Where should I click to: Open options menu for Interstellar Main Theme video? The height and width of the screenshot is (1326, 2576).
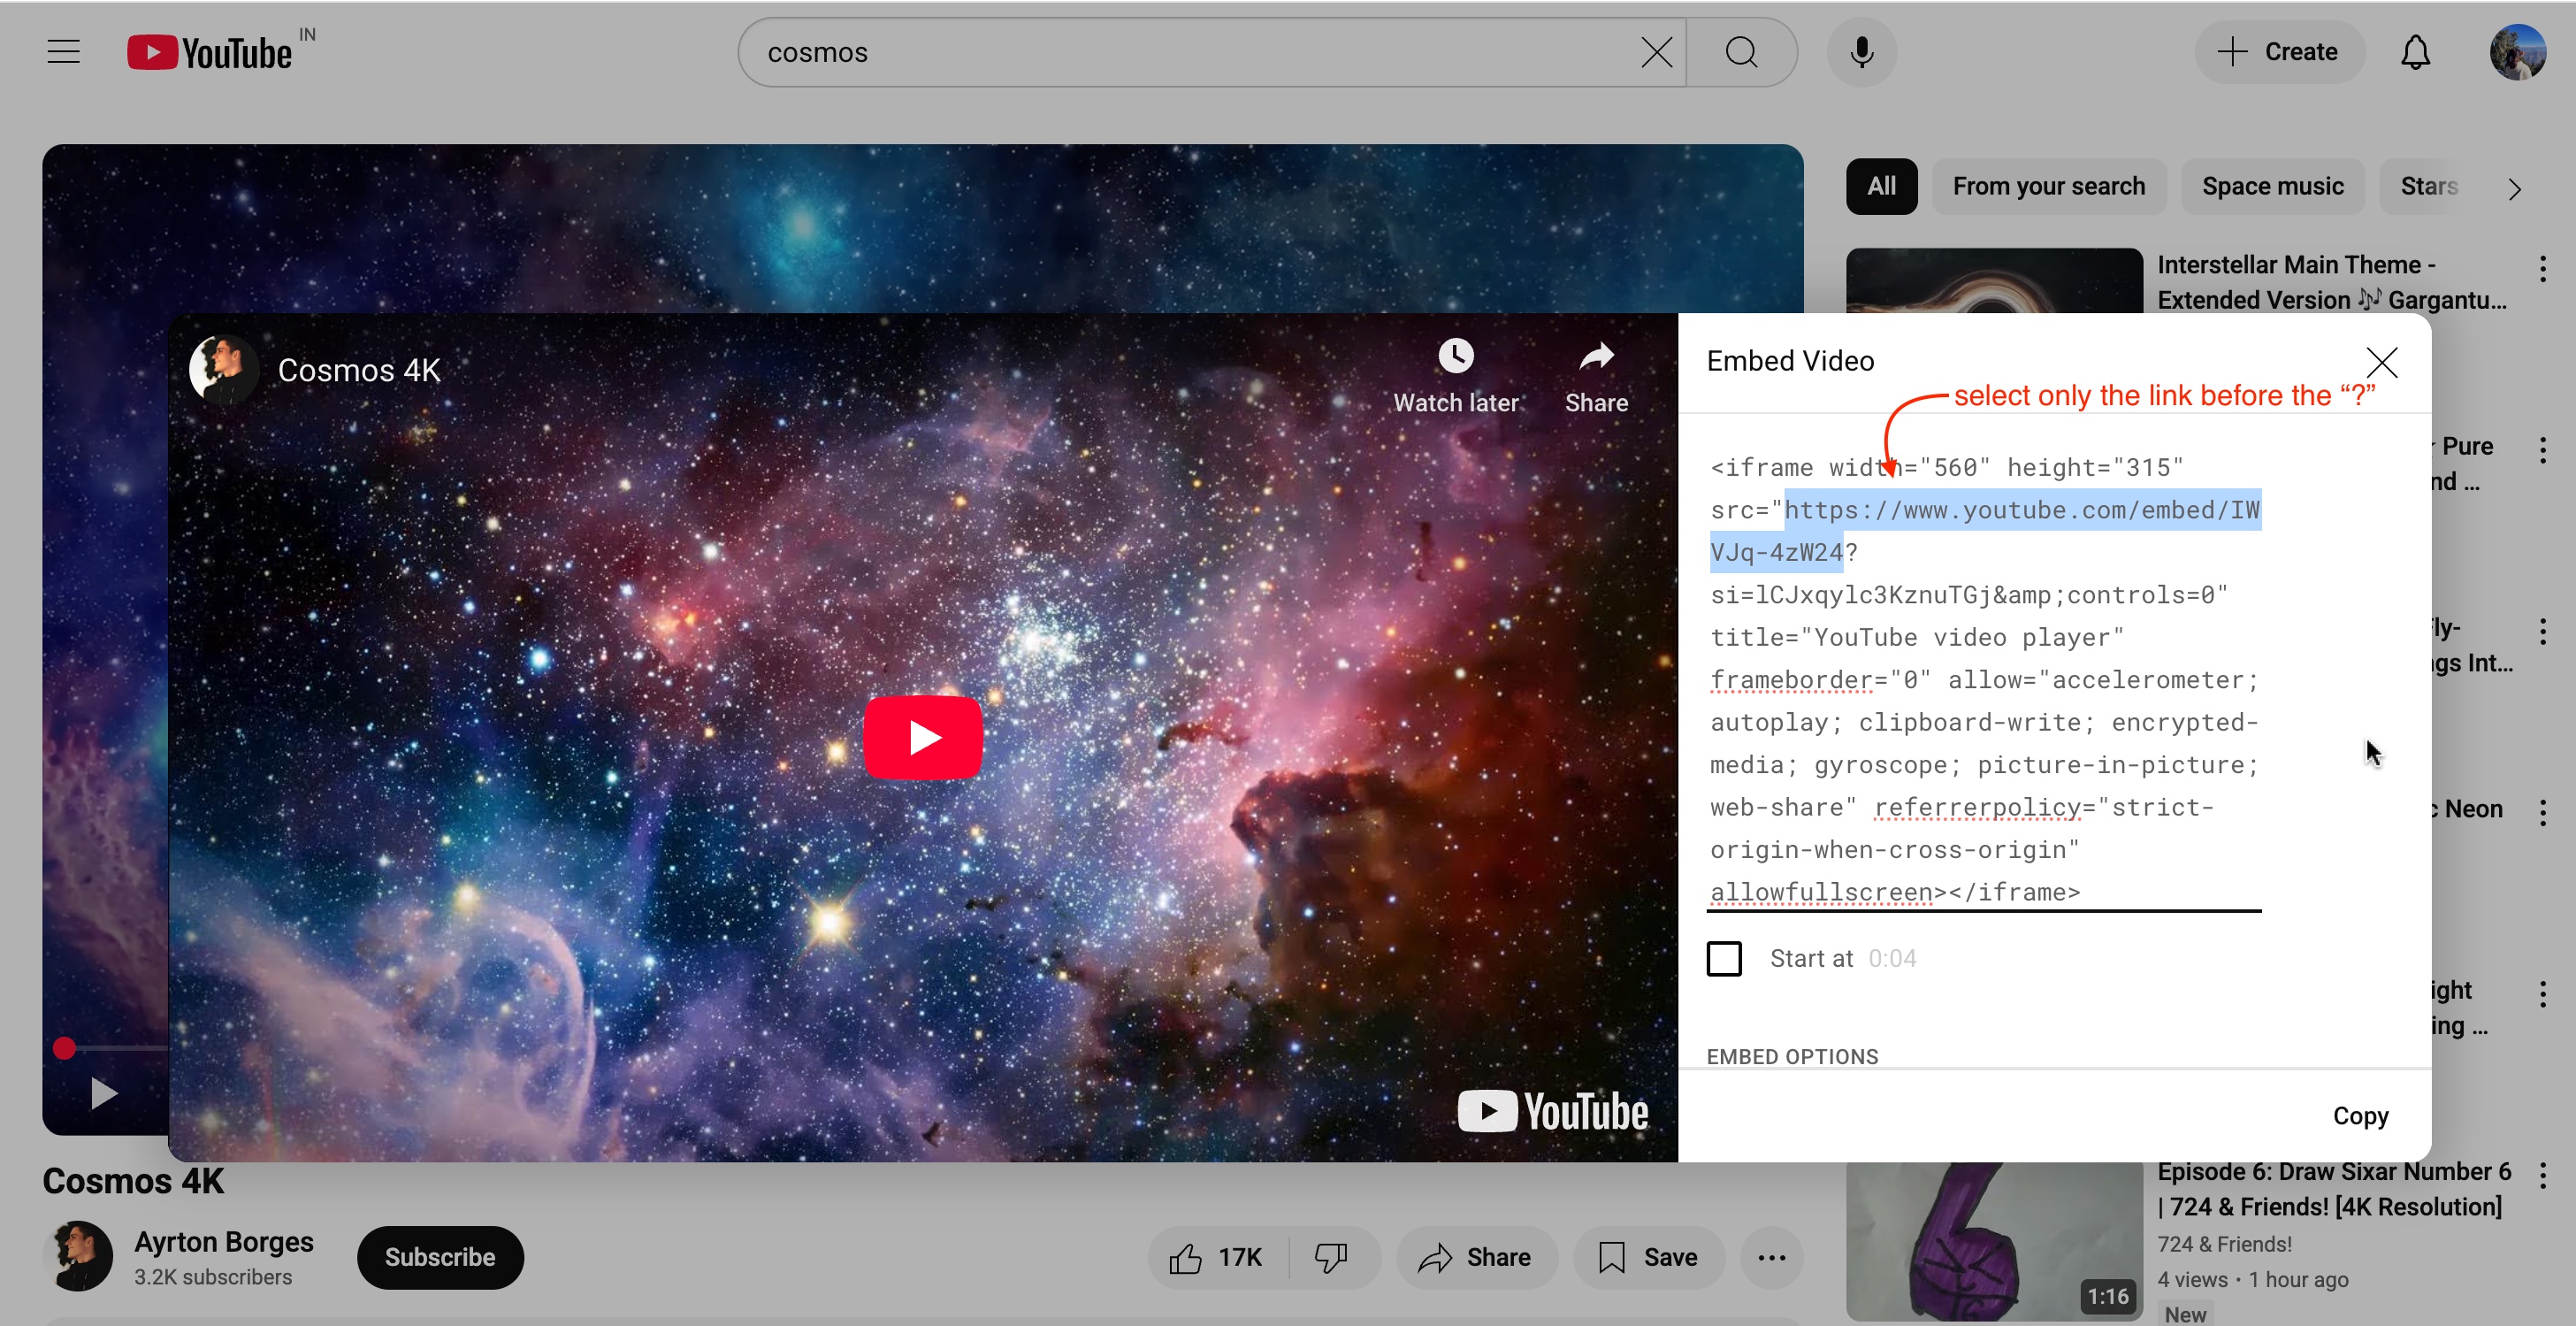click(2542, 268)
